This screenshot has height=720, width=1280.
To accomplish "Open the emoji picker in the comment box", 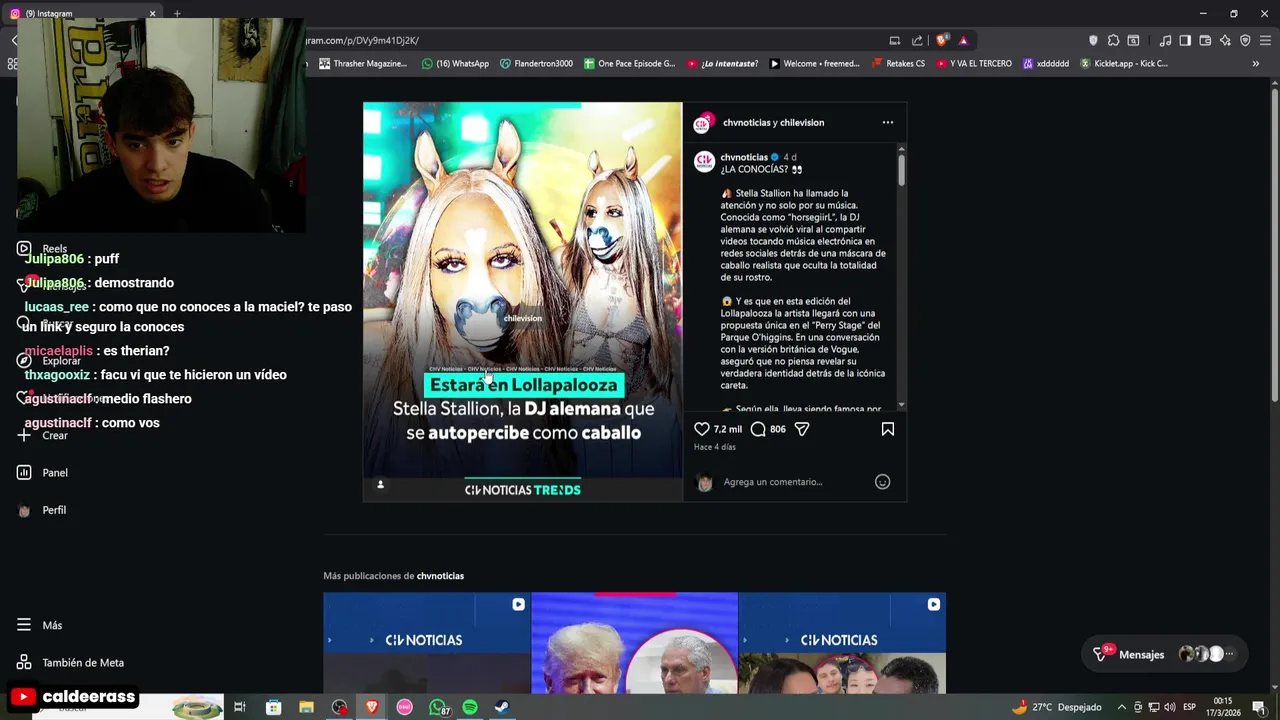I will (x=882, y=482).
